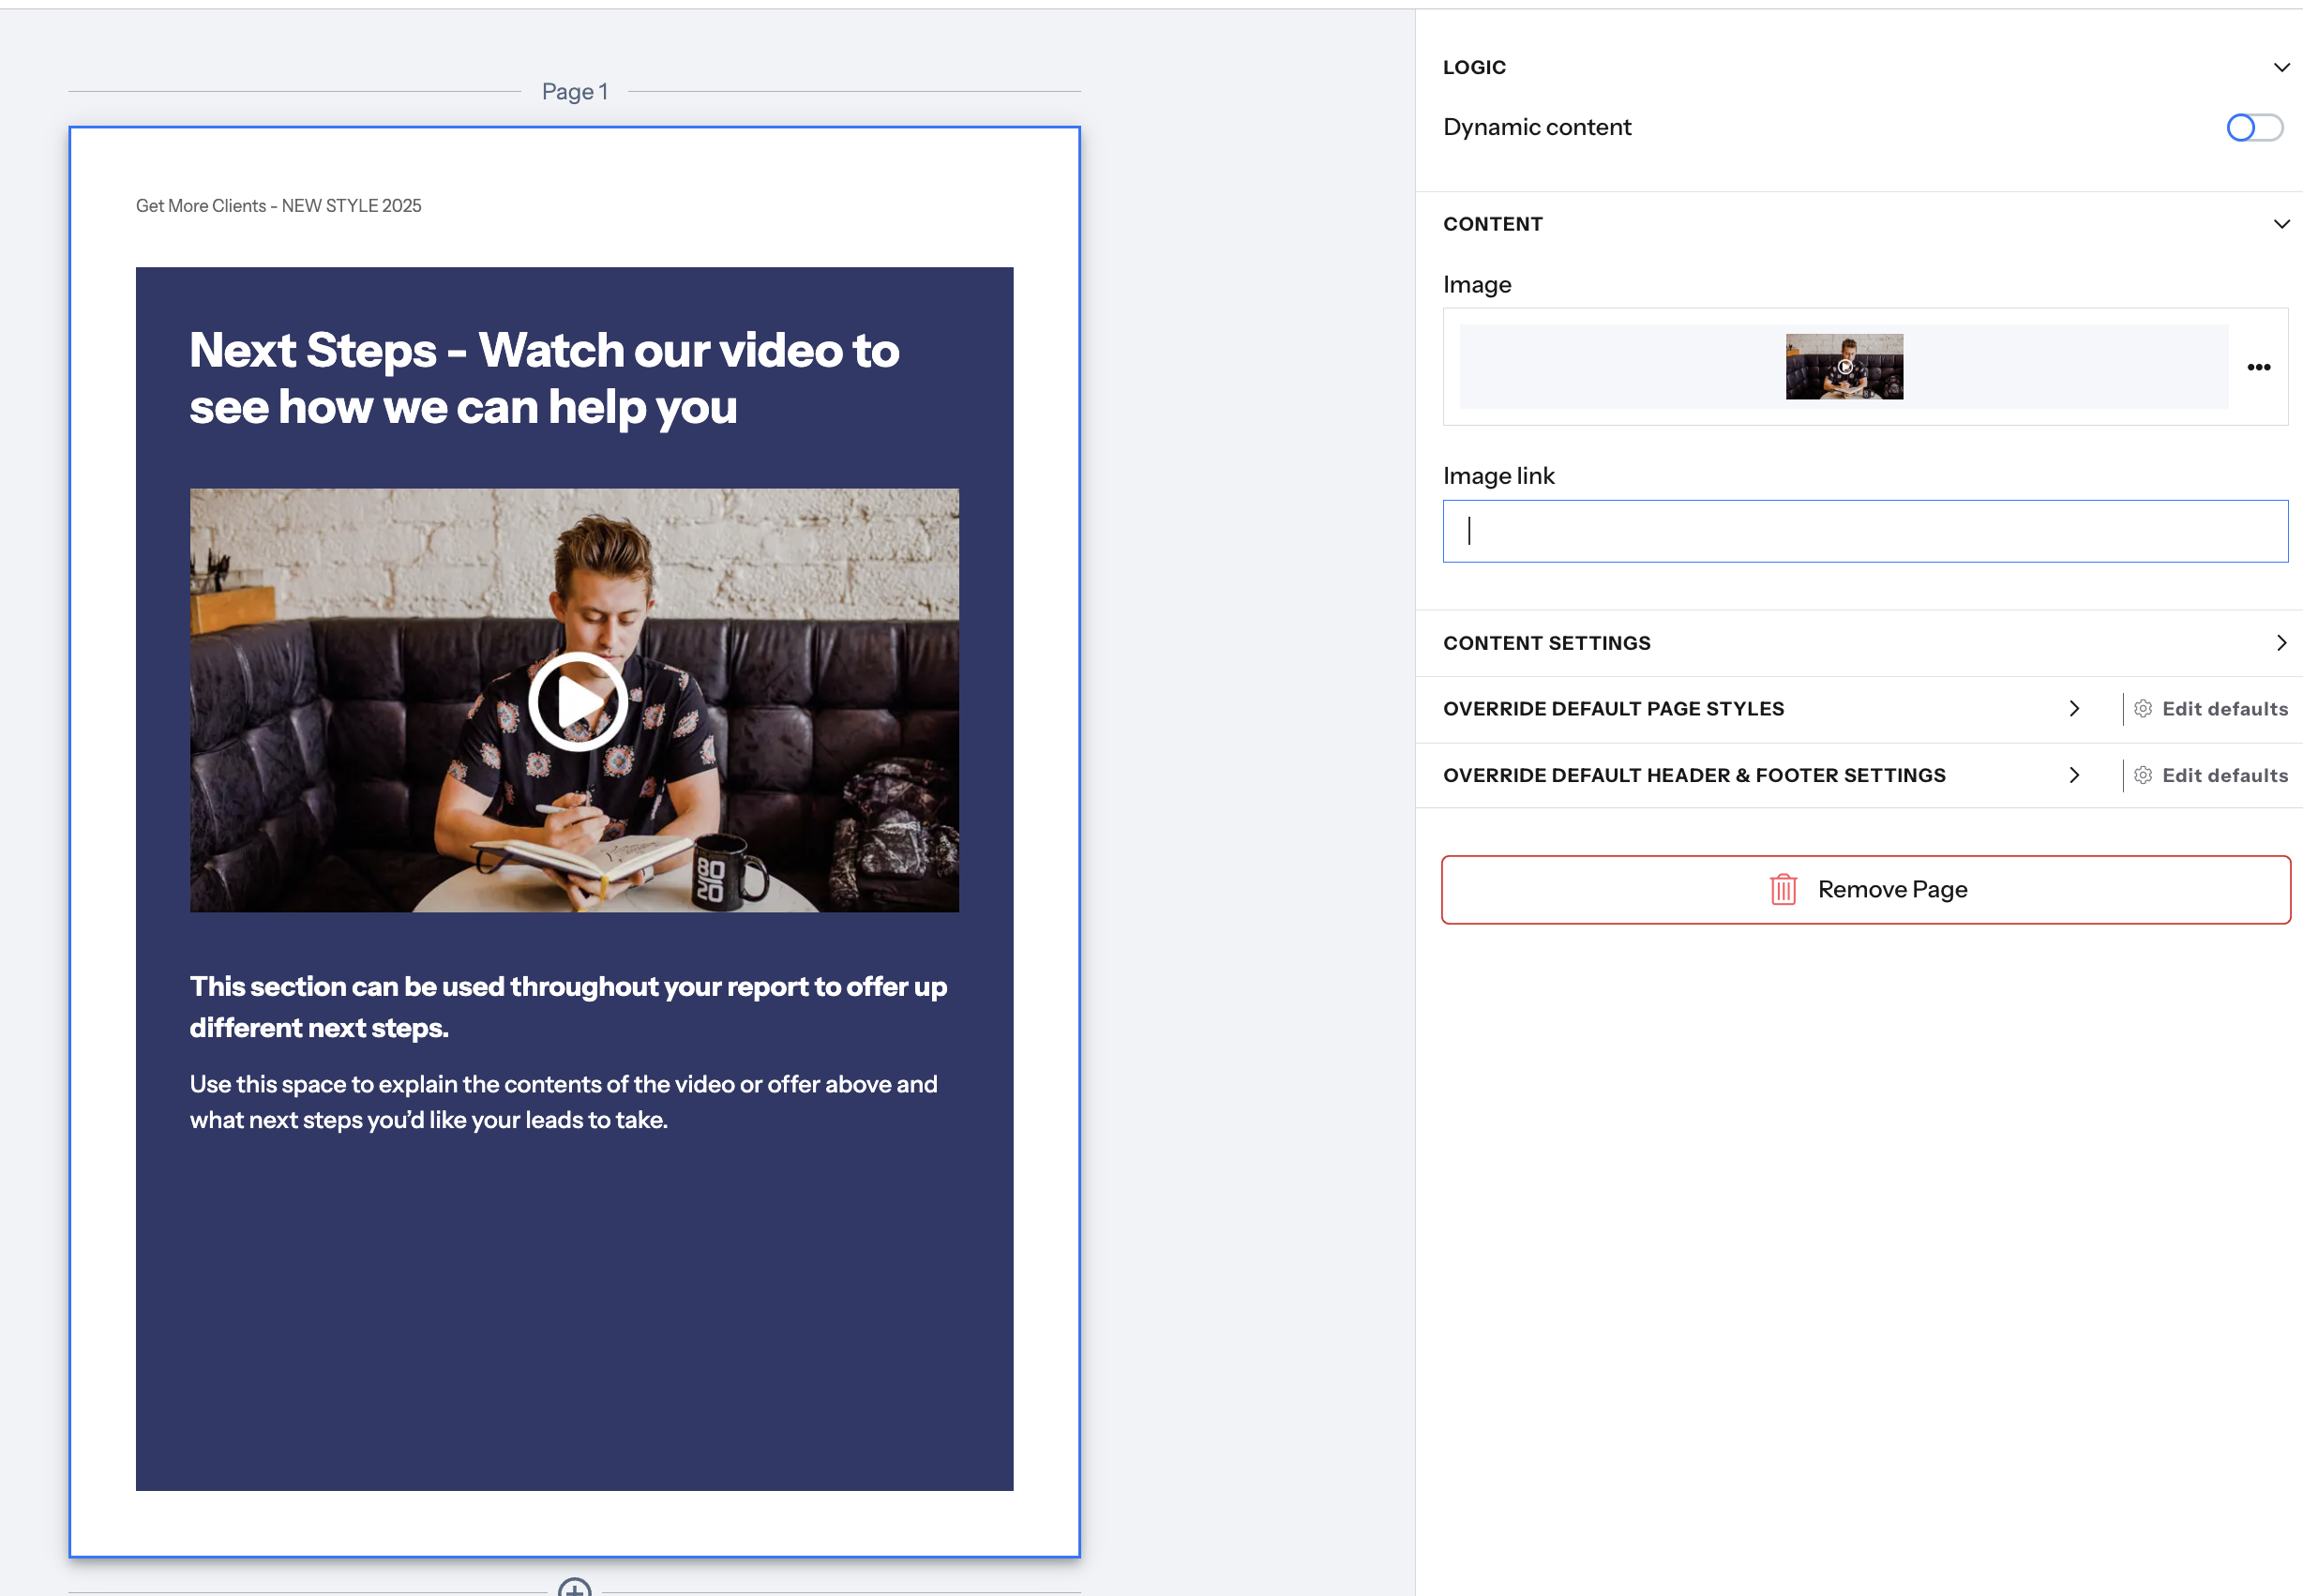The width and height of the screenshot is (2303, 1596).
Task: Open the image options three-dot menu
Action: (2258, 367)
